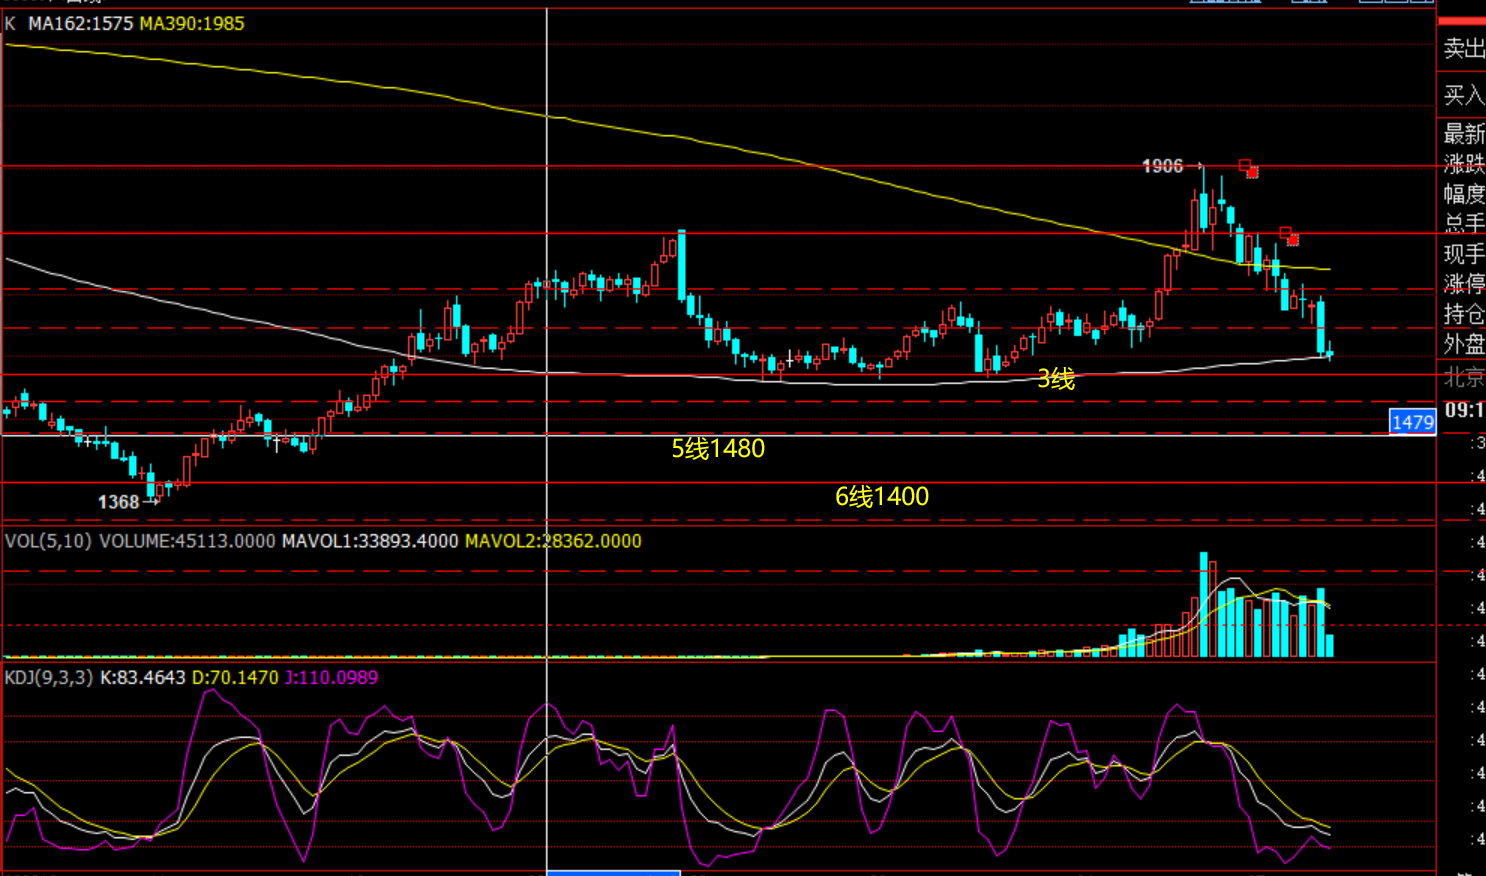Click the 北京 time zone label
Screen dimensions: 1486x876
1464,378
